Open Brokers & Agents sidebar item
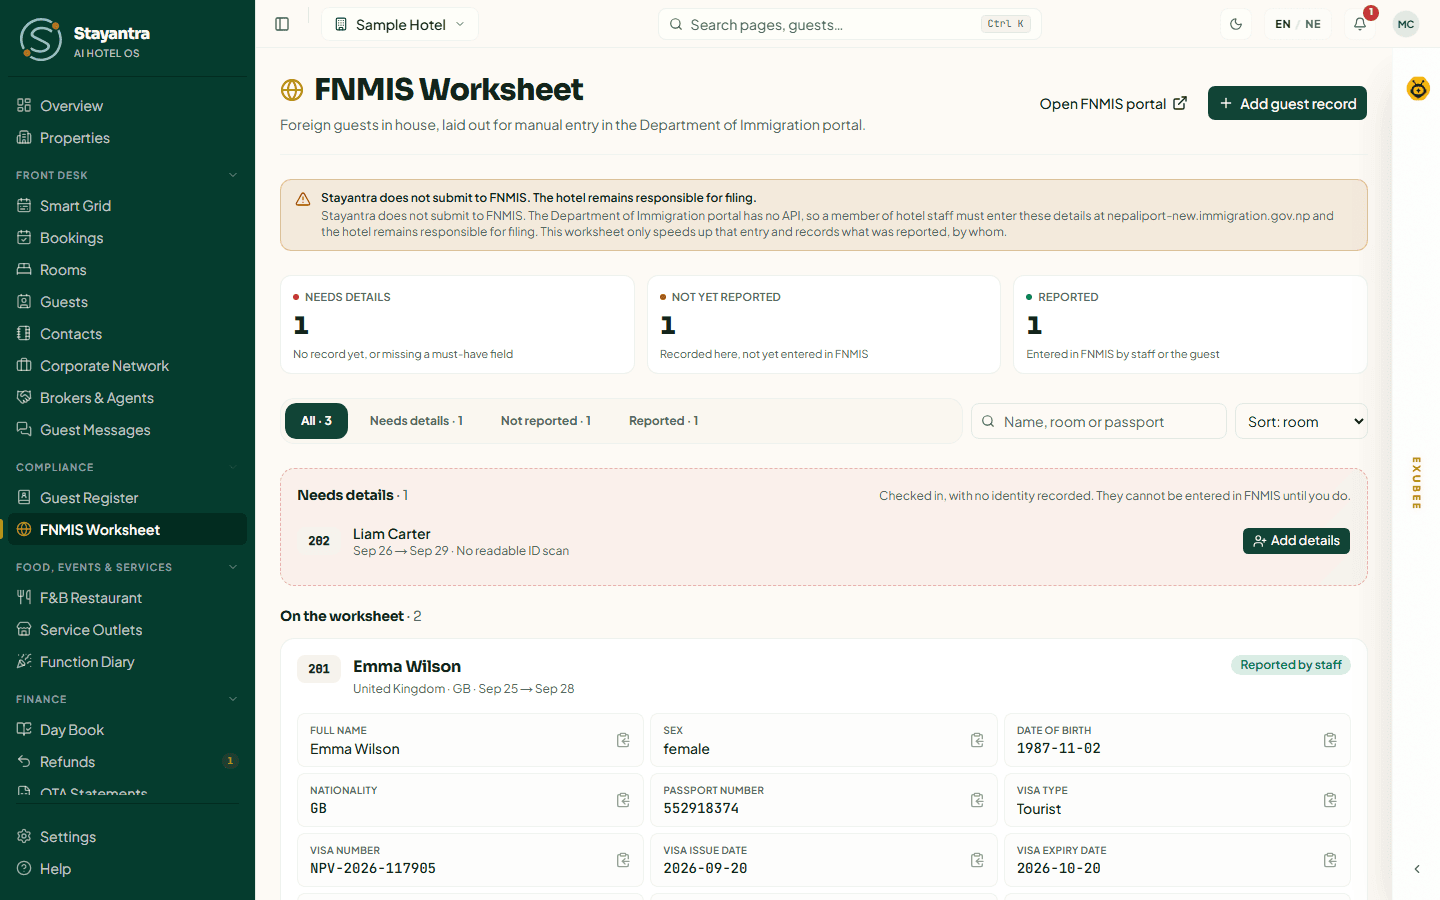Image resolution: width=1440 pixels, height=900 pixels. click(x=127, y=397)
